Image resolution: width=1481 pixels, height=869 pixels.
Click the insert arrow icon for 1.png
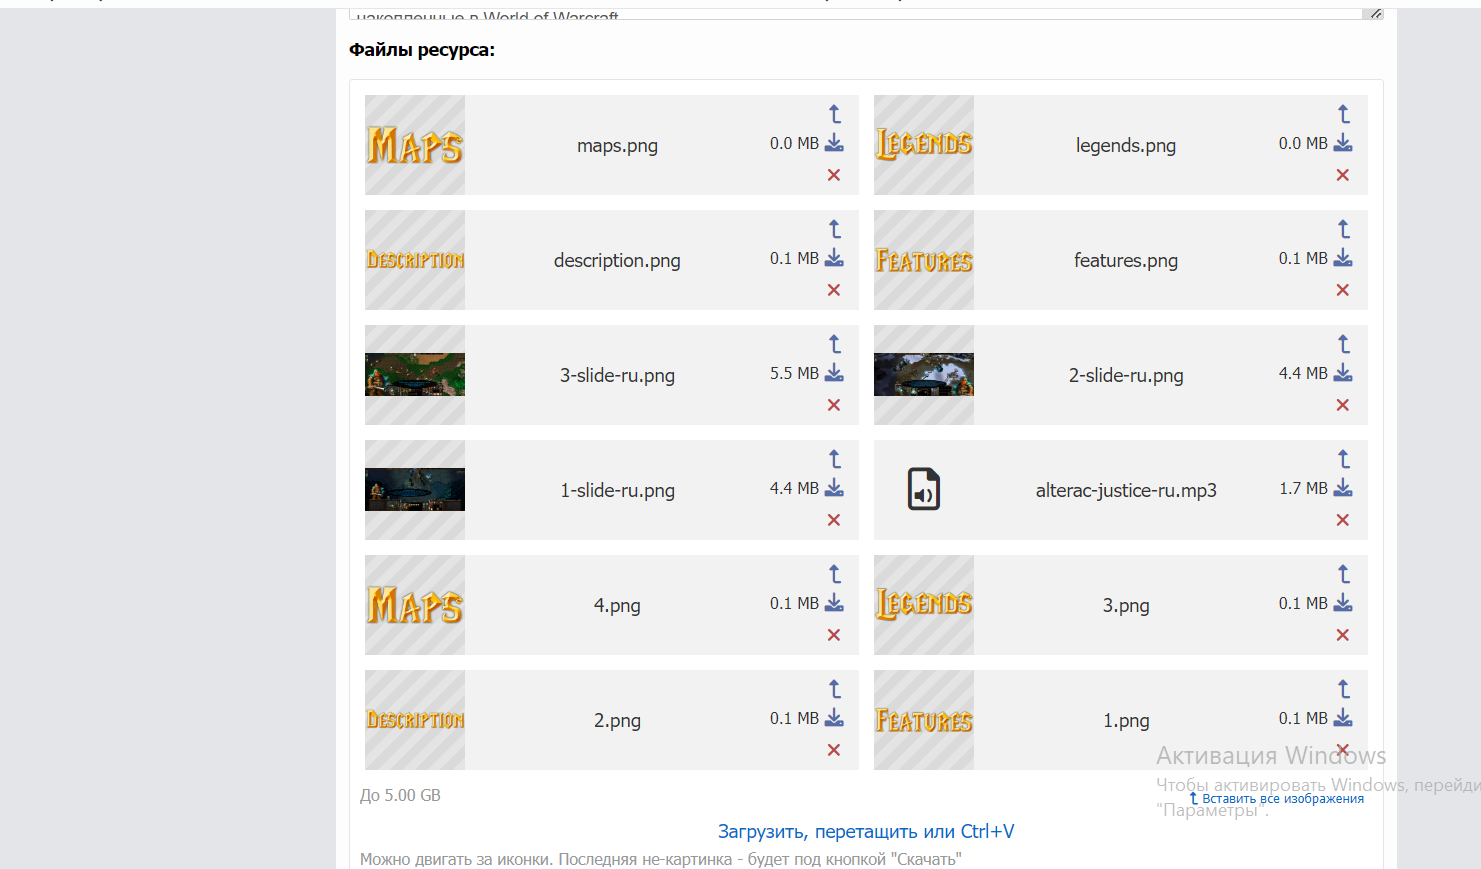[1344, 690]
